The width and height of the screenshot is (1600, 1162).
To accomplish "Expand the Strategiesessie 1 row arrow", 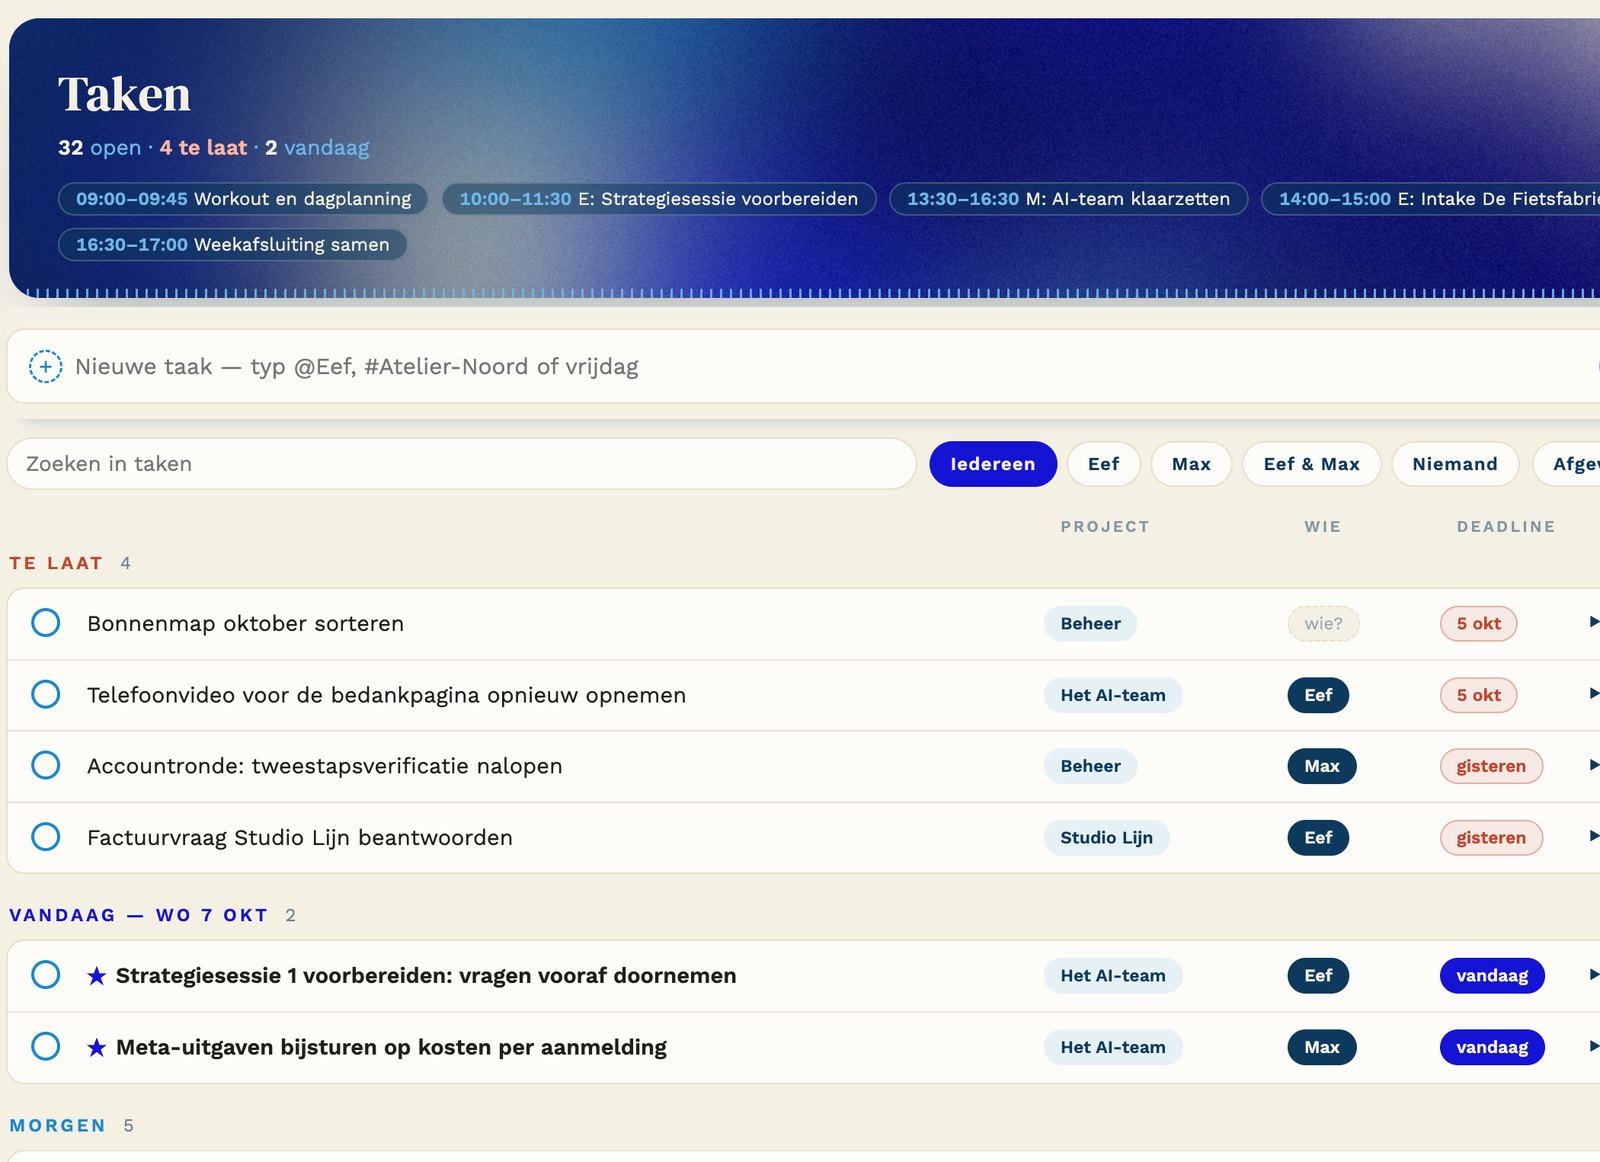I will pyautogui.click(x=1593, y=974).
